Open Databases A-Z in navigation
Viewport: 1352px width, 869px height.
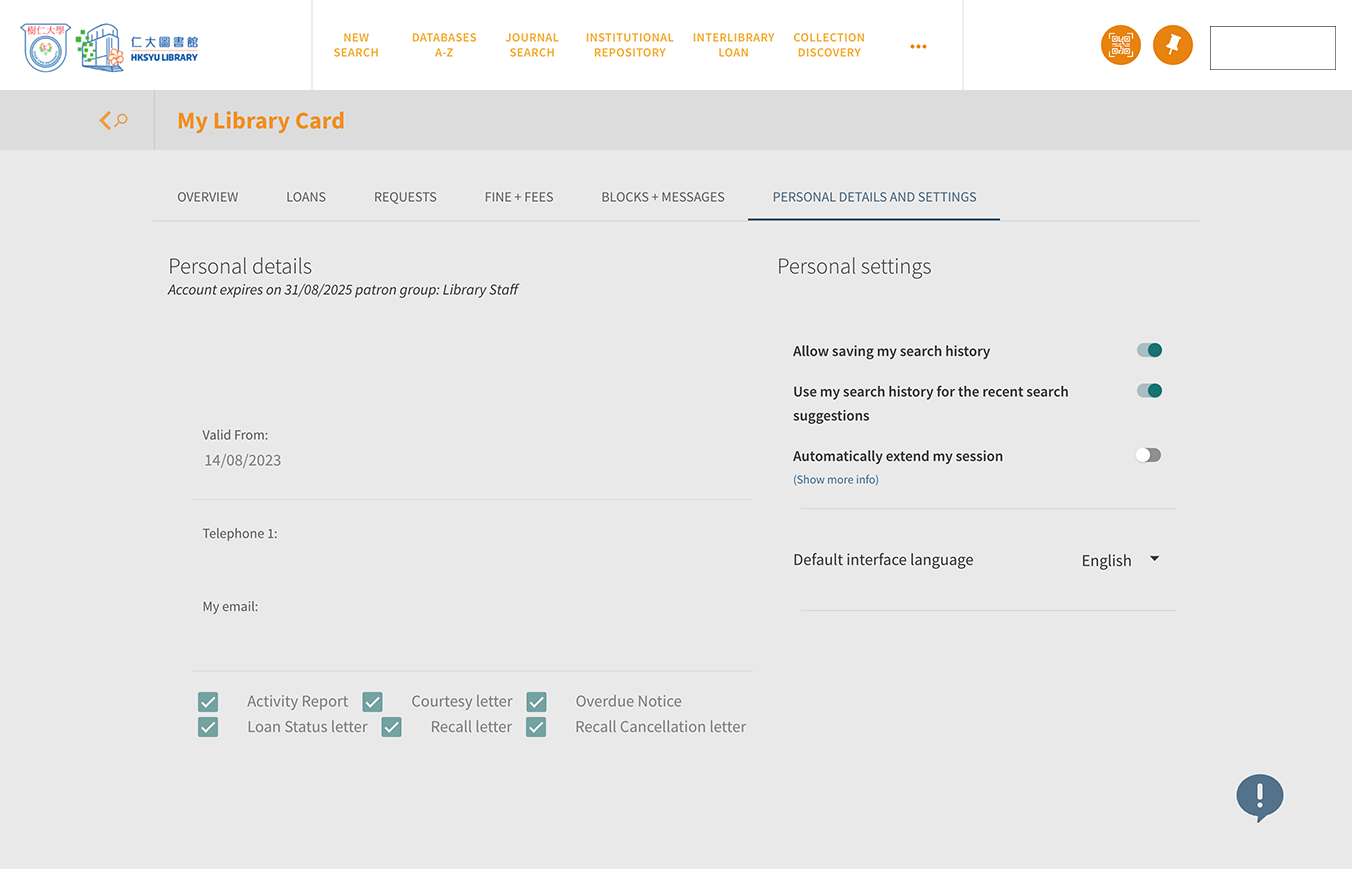pos(444,45)
